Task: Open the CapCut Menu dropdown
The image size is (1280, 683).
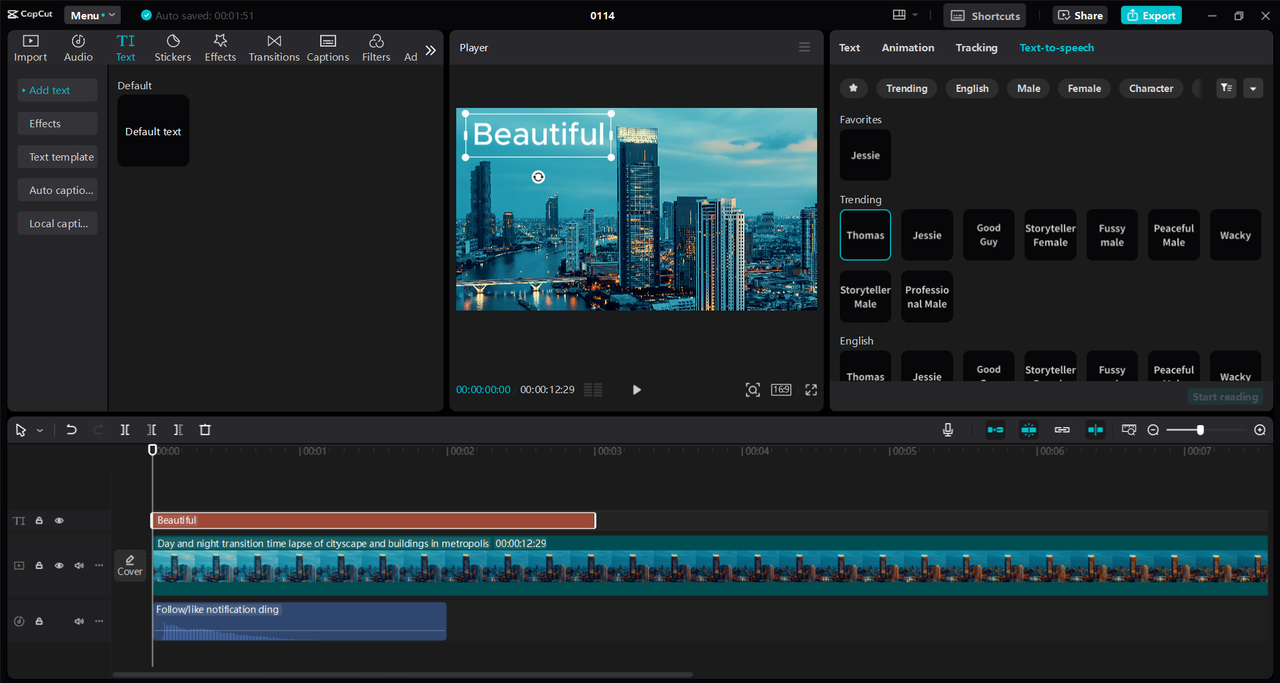Action: [92, 15]
